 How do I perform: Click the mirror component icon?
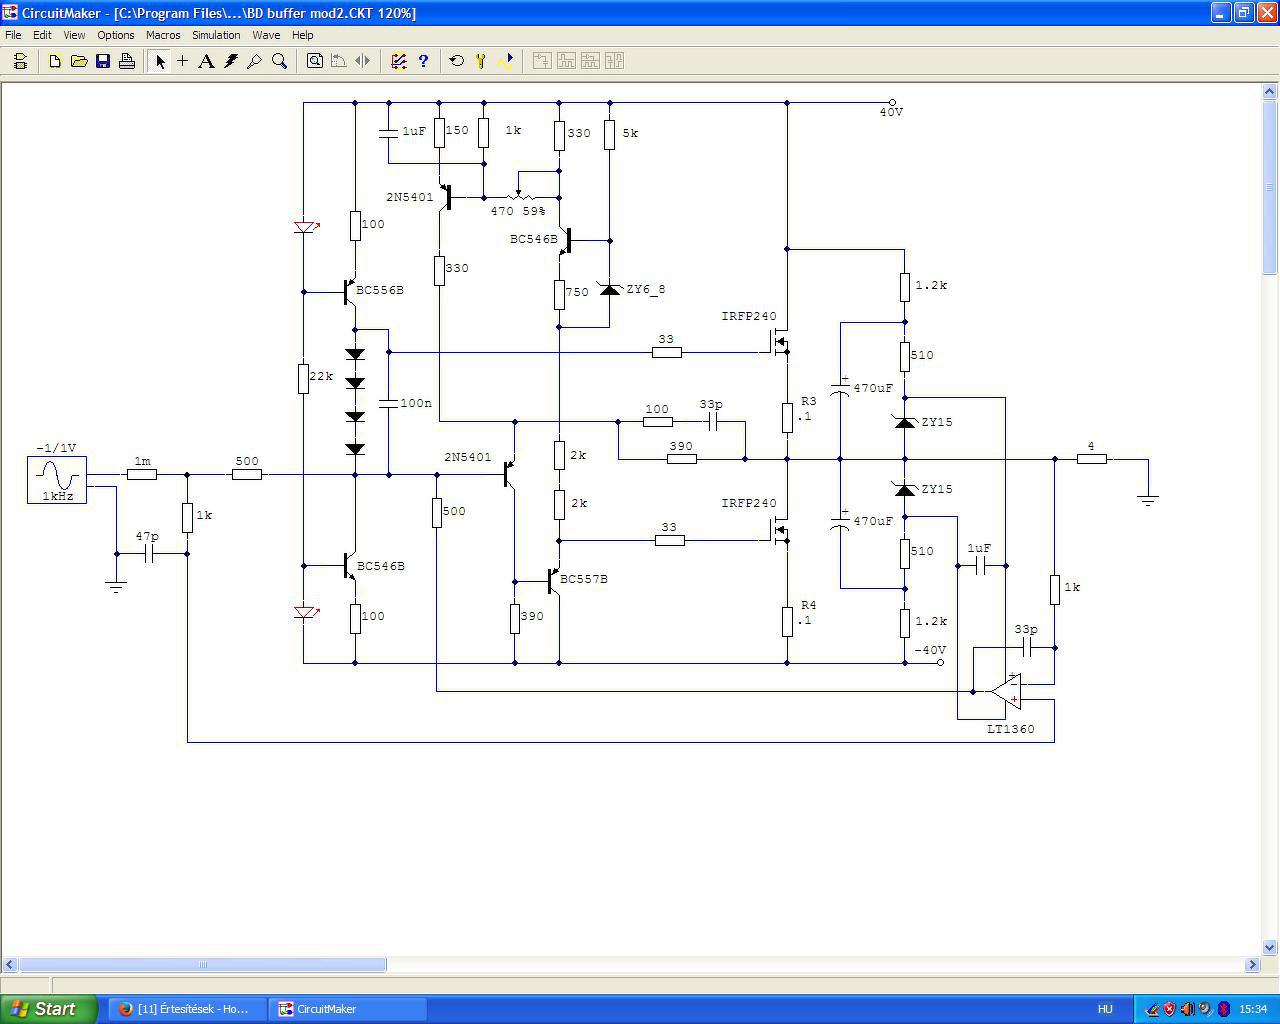[363, 61]
